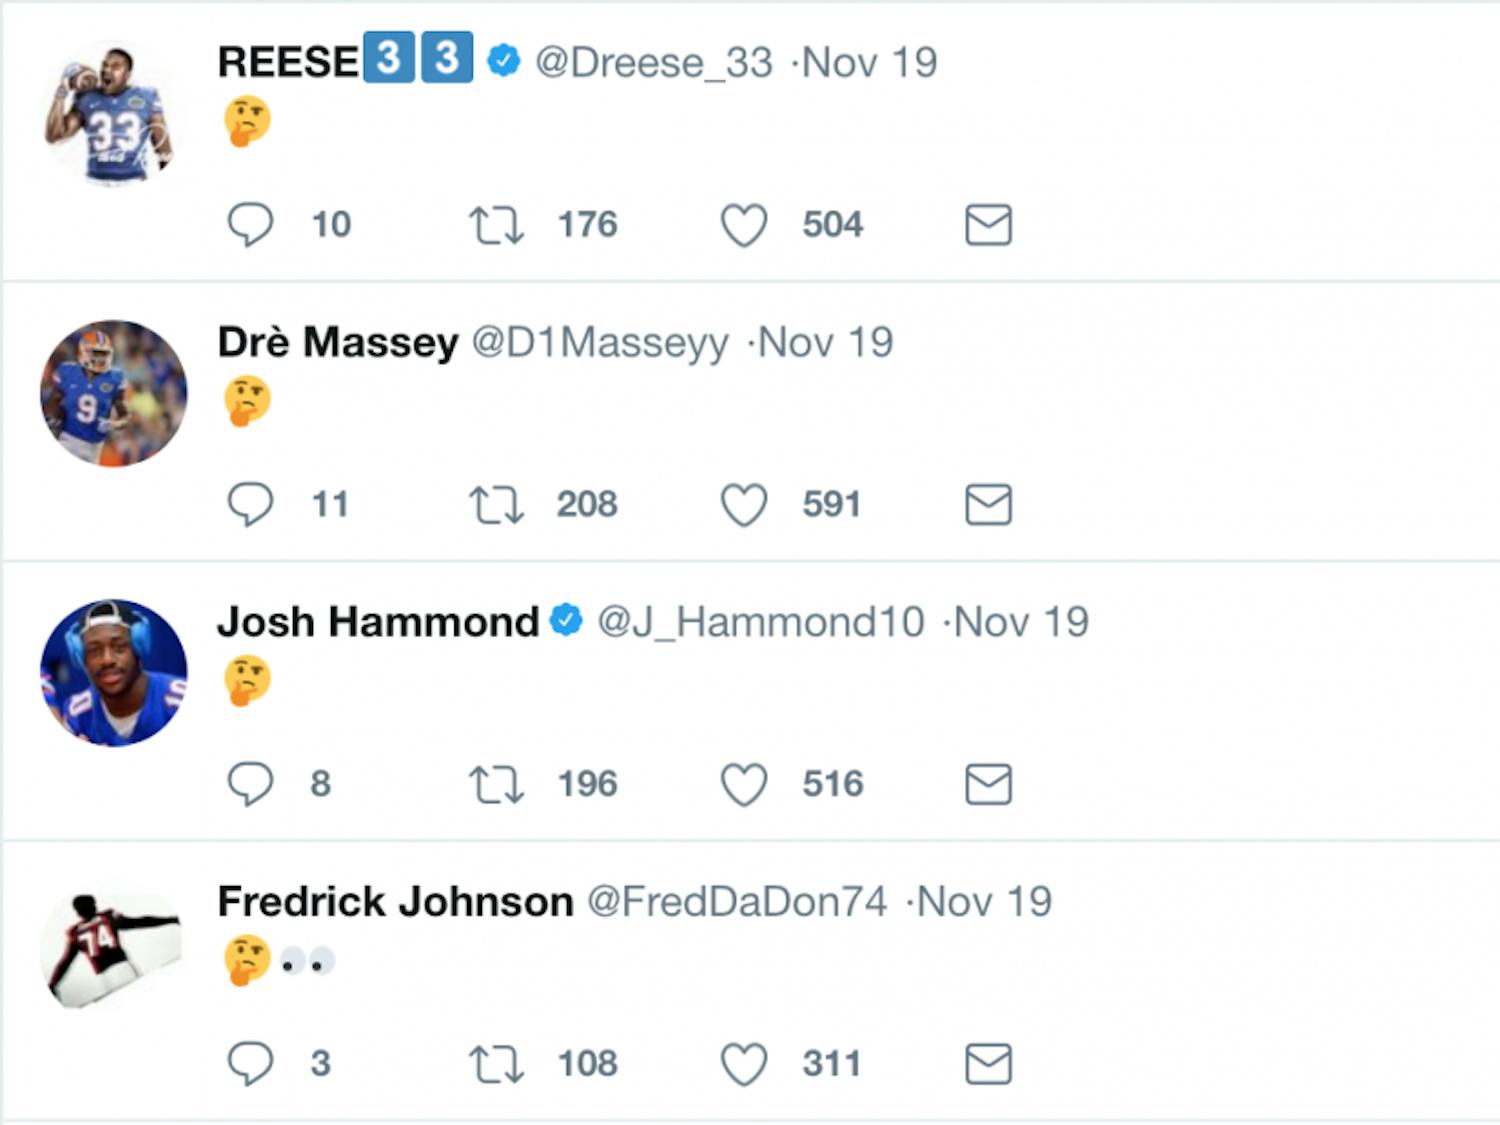Viewport: 1500px width, 1125px height.
Task: Retweet REESE33's tweet
Action: point(498,225)
